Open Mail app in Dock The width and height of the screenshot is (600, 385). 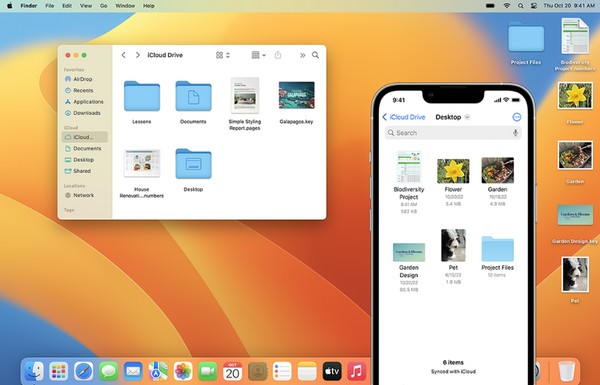(133, 371)
